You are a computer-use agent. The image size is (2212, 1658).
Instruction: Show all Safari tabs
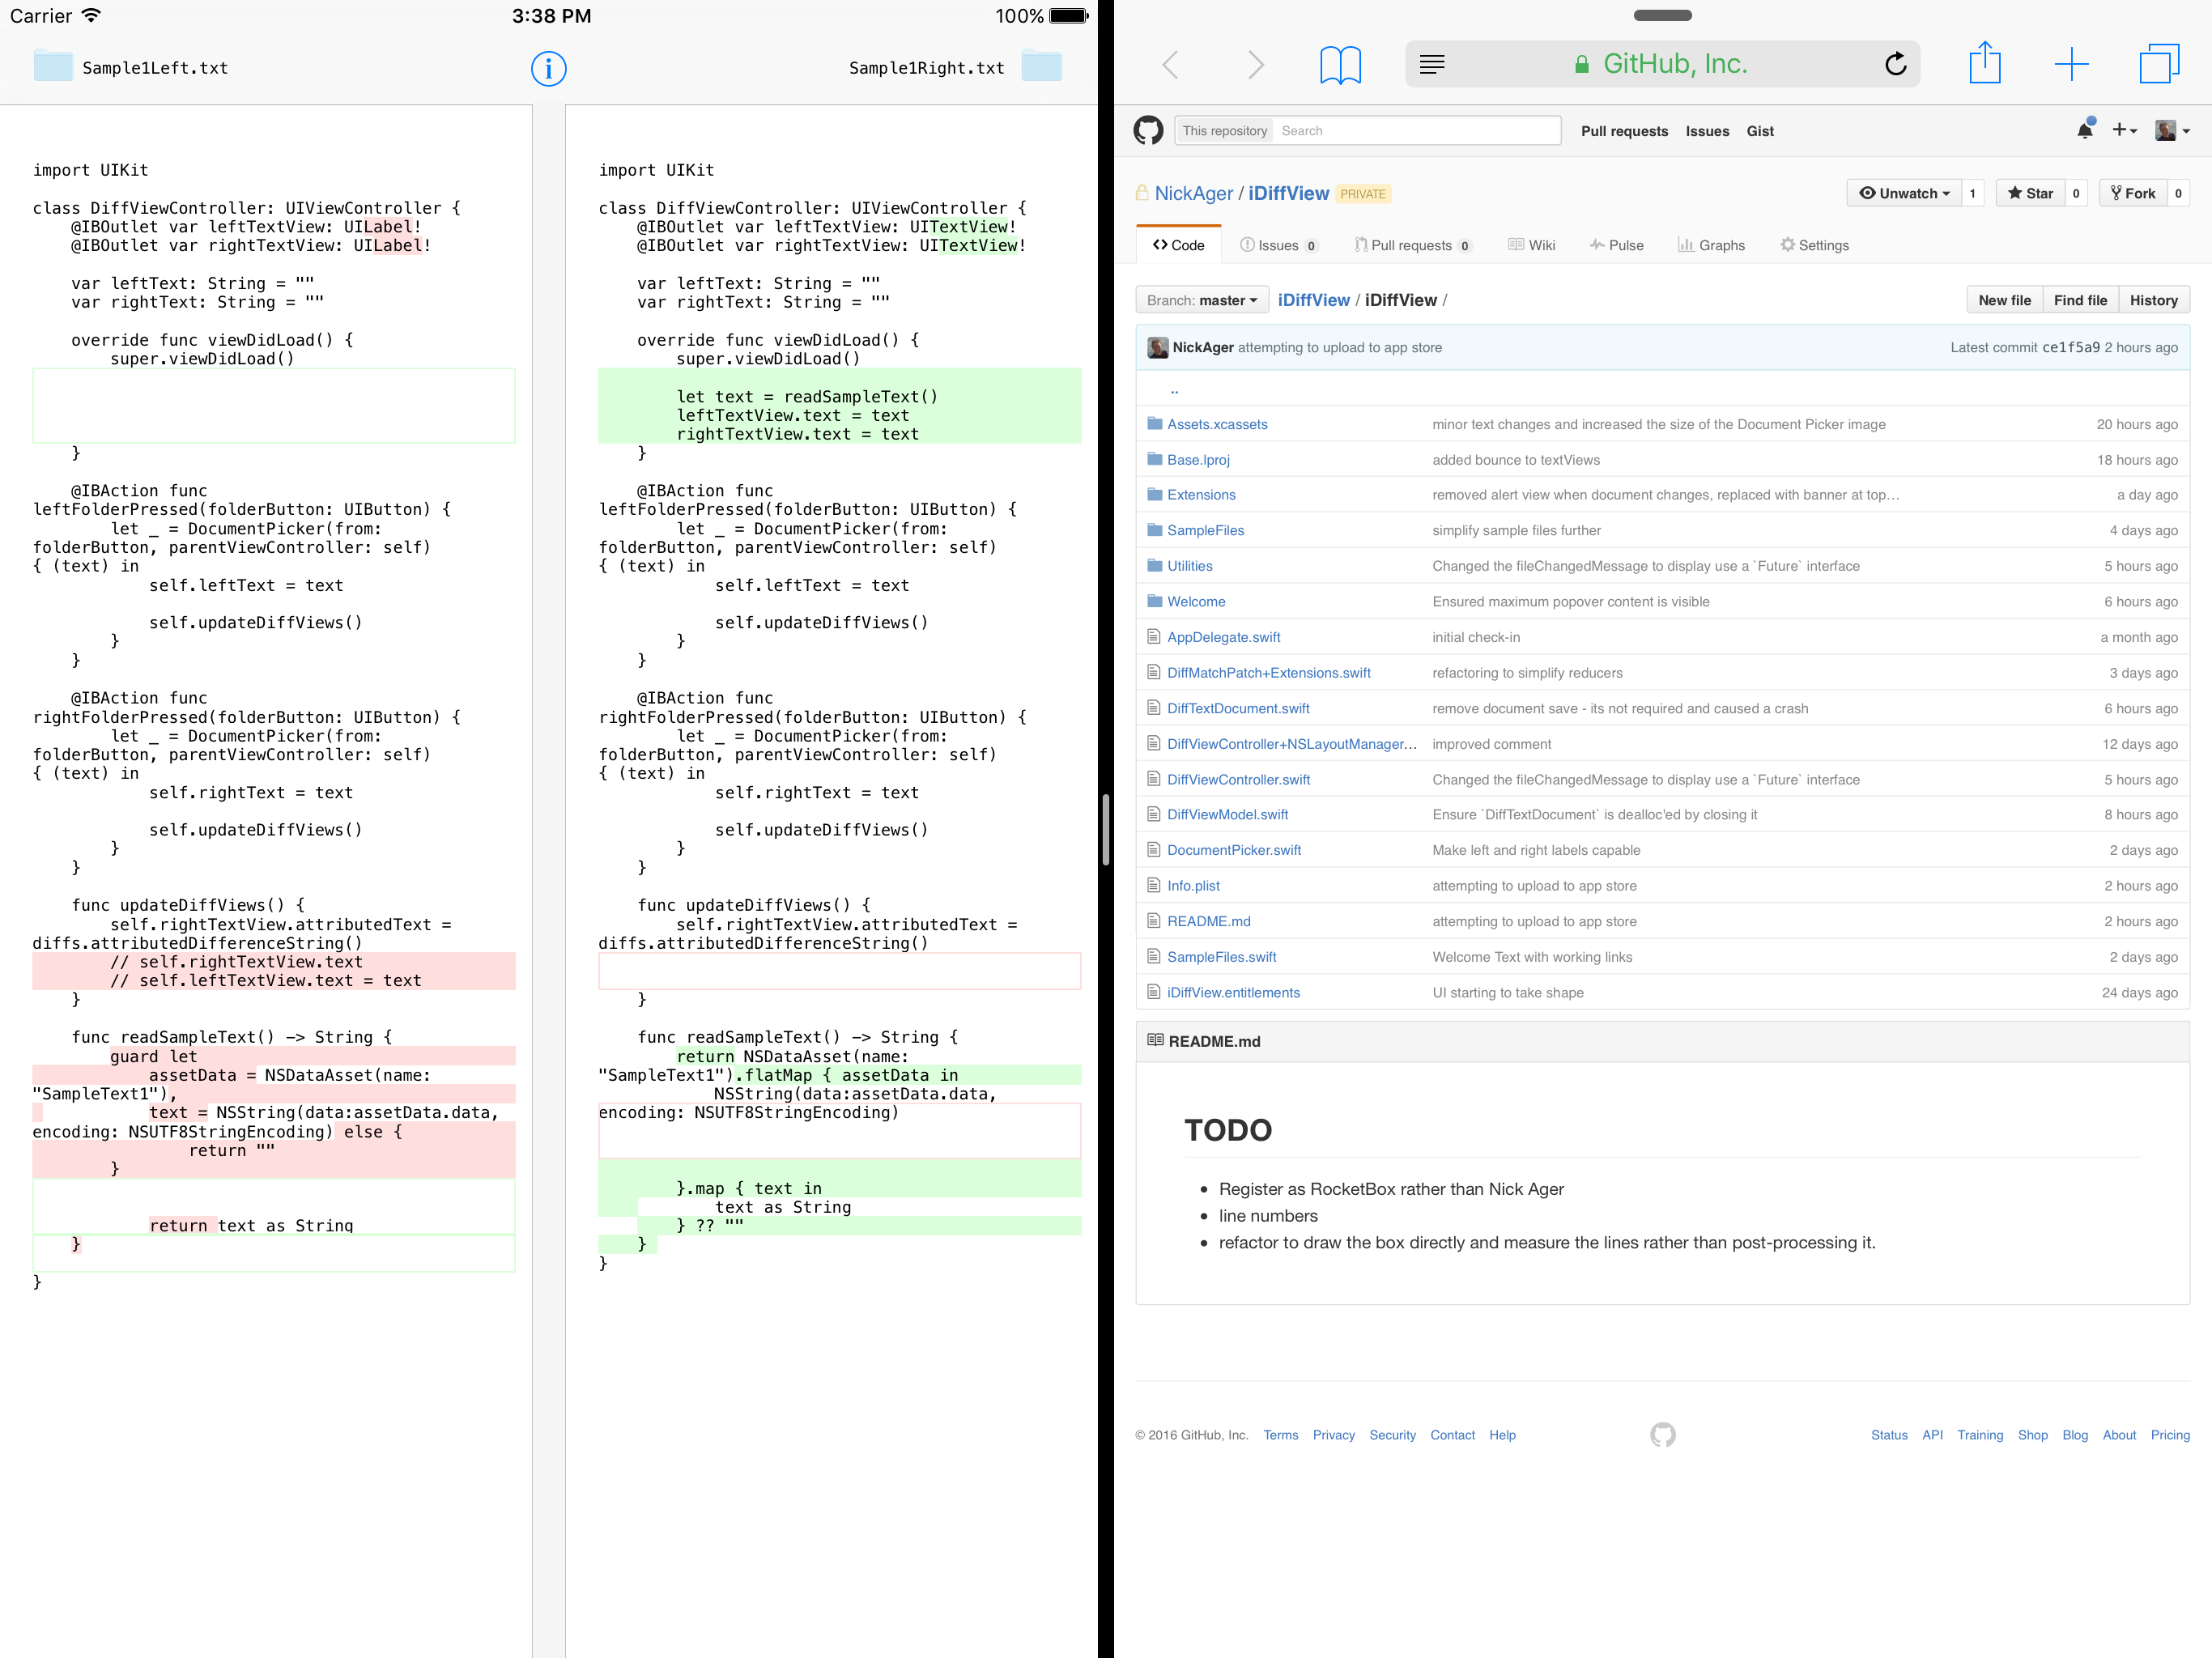2159,64
